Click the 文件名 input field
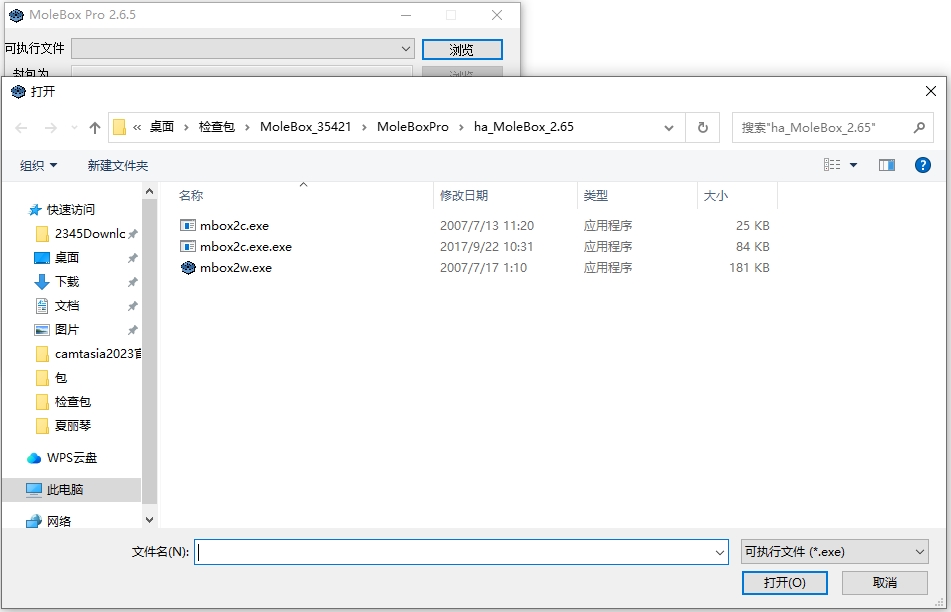 coord(461,552)
